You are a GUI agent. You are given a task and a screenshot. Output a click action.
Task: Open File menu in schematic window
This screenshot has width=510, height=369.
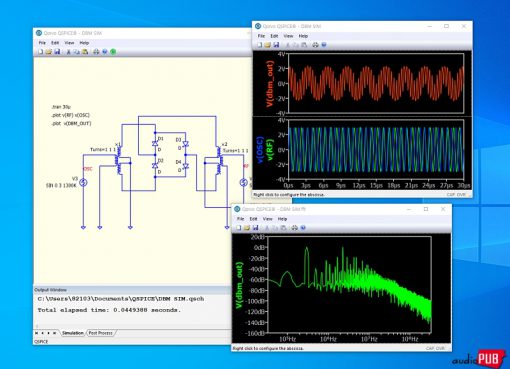click(x=42, y=43)
